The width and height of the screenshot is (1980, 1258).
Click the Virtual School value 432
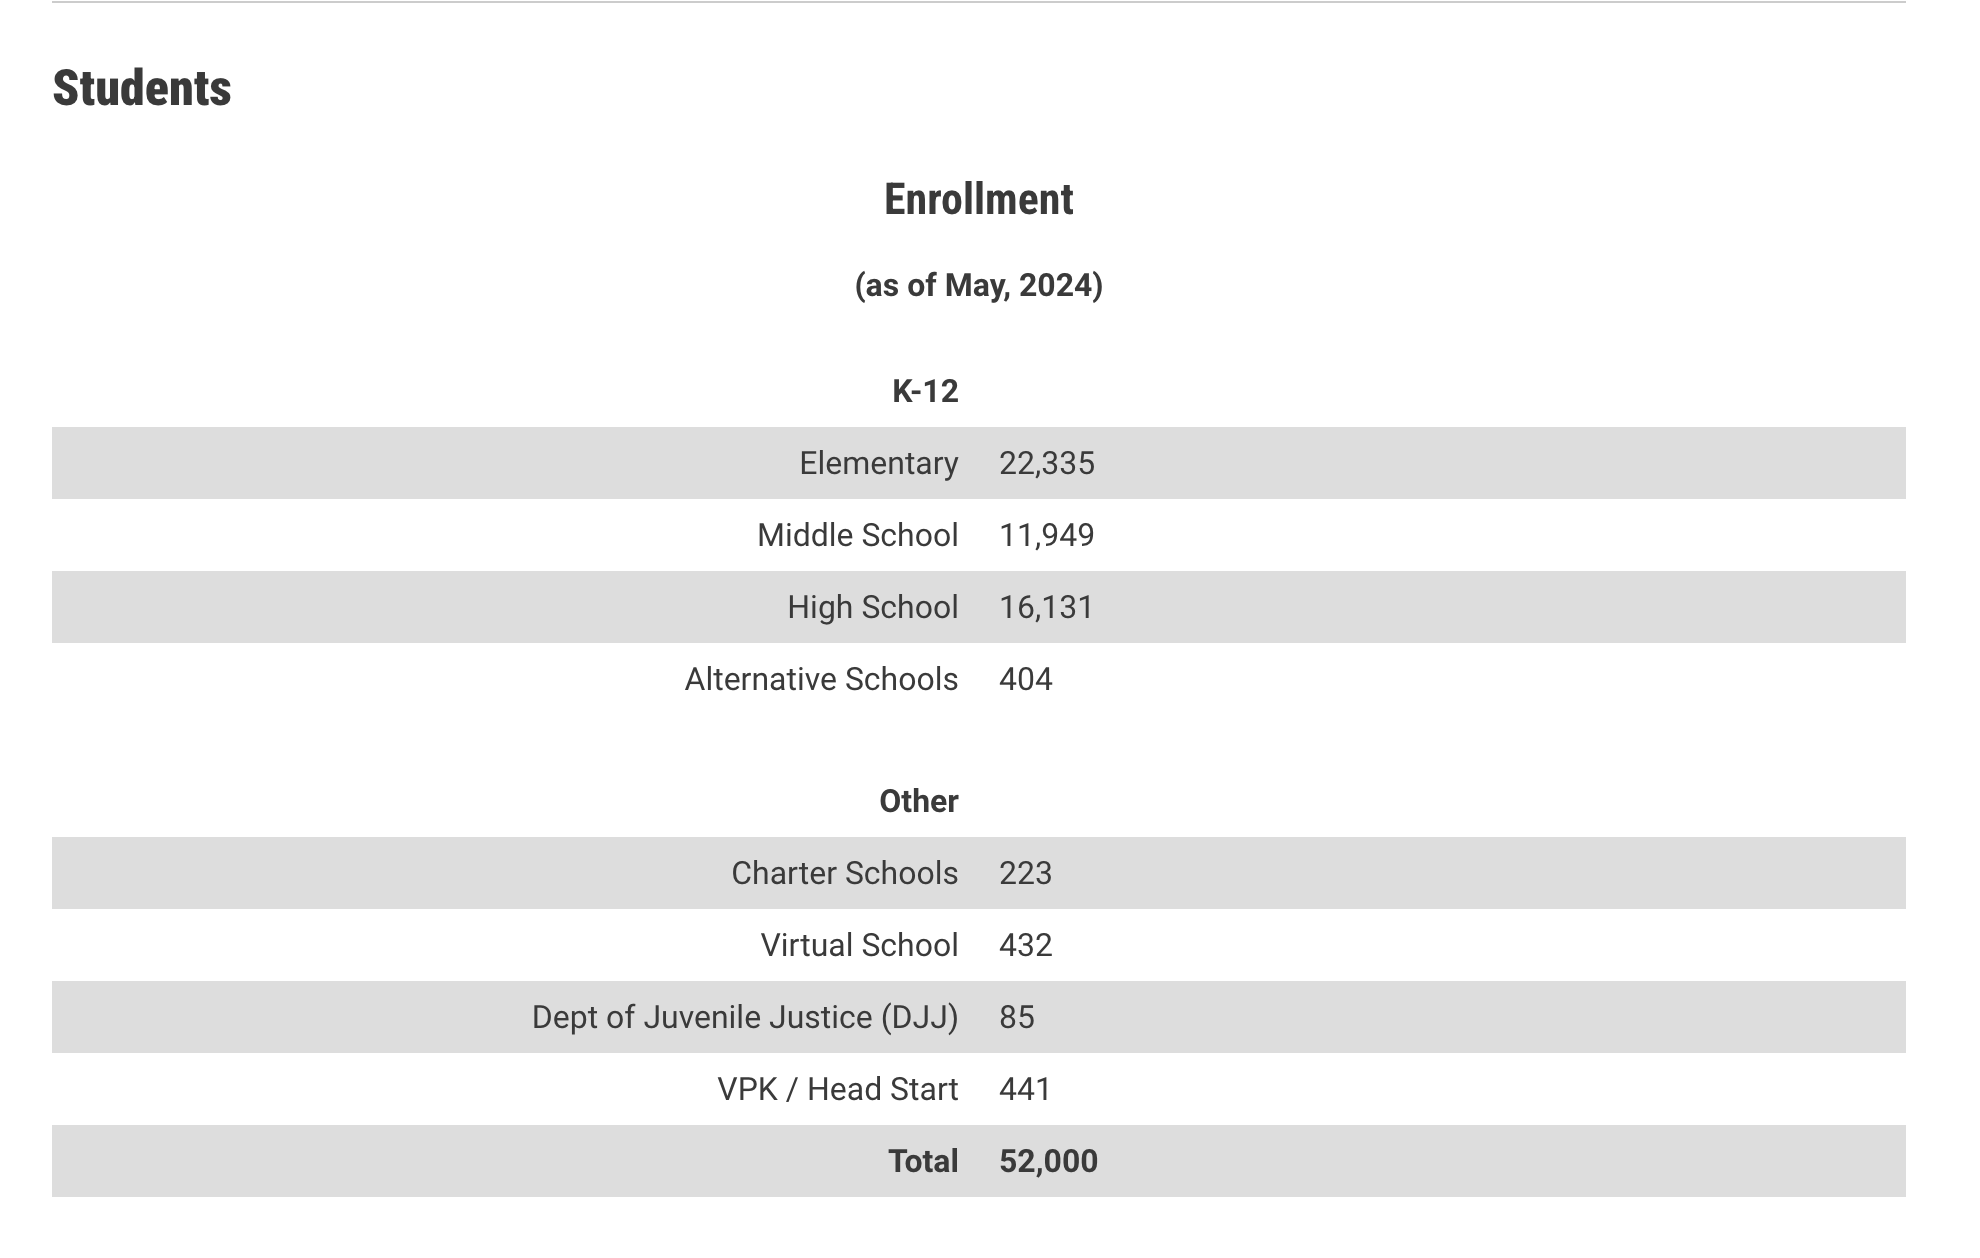tap(1025, 945)
